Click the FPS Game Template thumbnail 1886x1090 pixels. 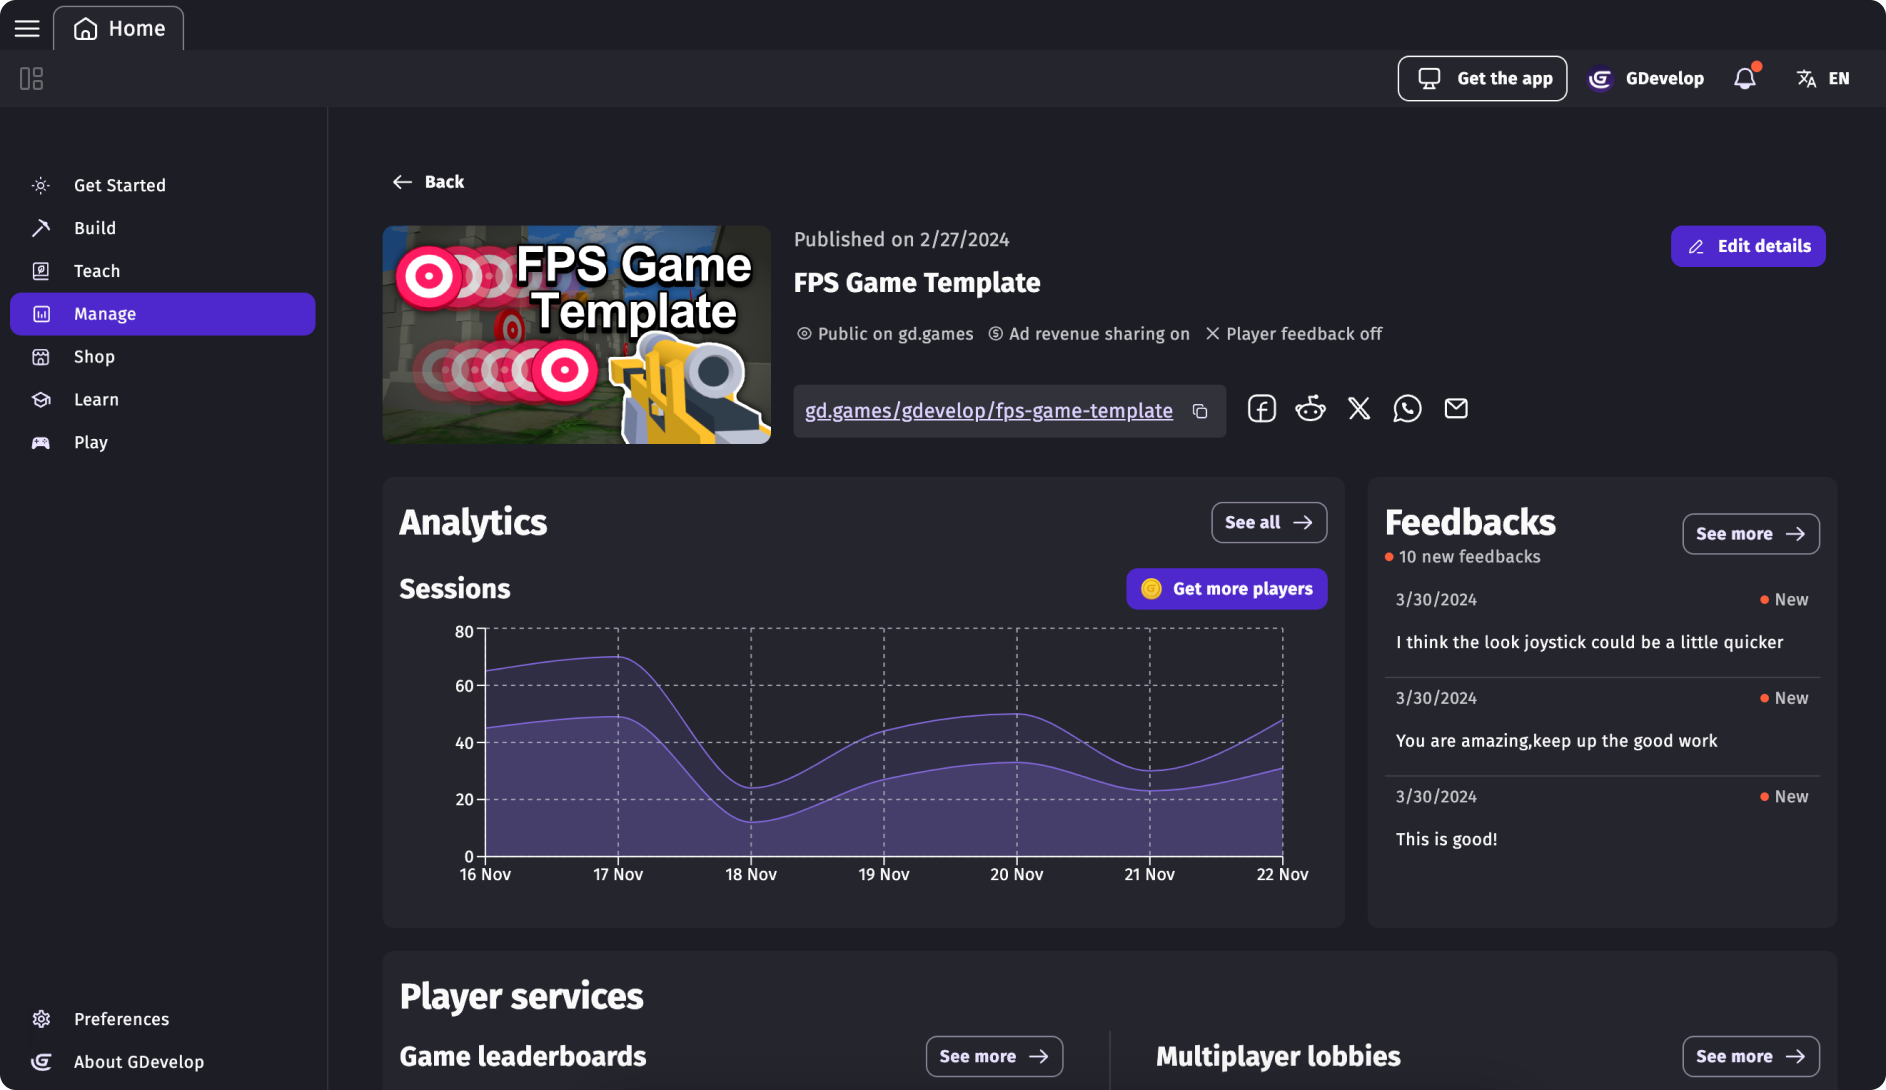tap(576, 334)
